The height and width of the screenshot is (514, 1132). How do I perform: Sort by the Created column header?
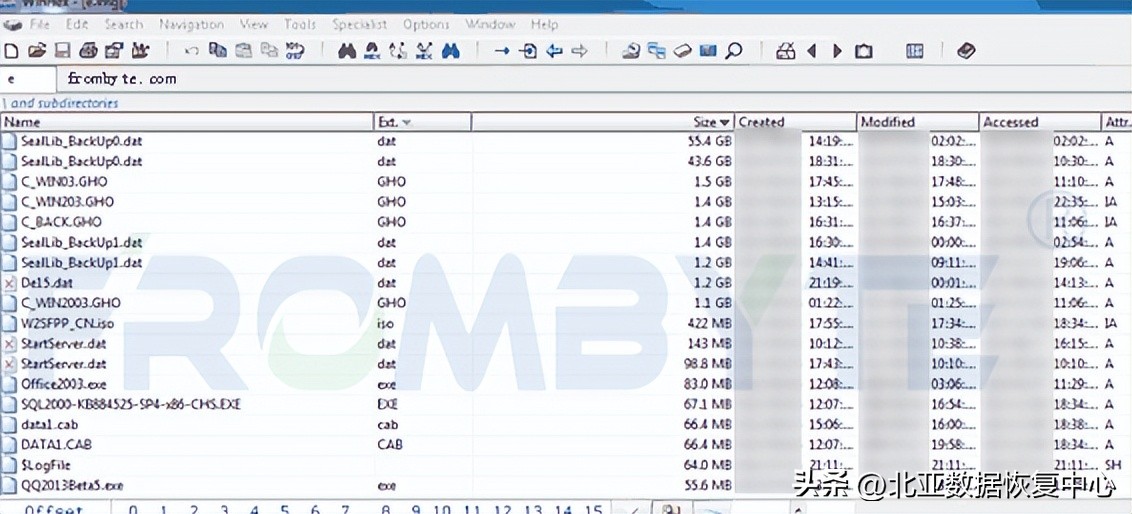[x=796, y=123]
